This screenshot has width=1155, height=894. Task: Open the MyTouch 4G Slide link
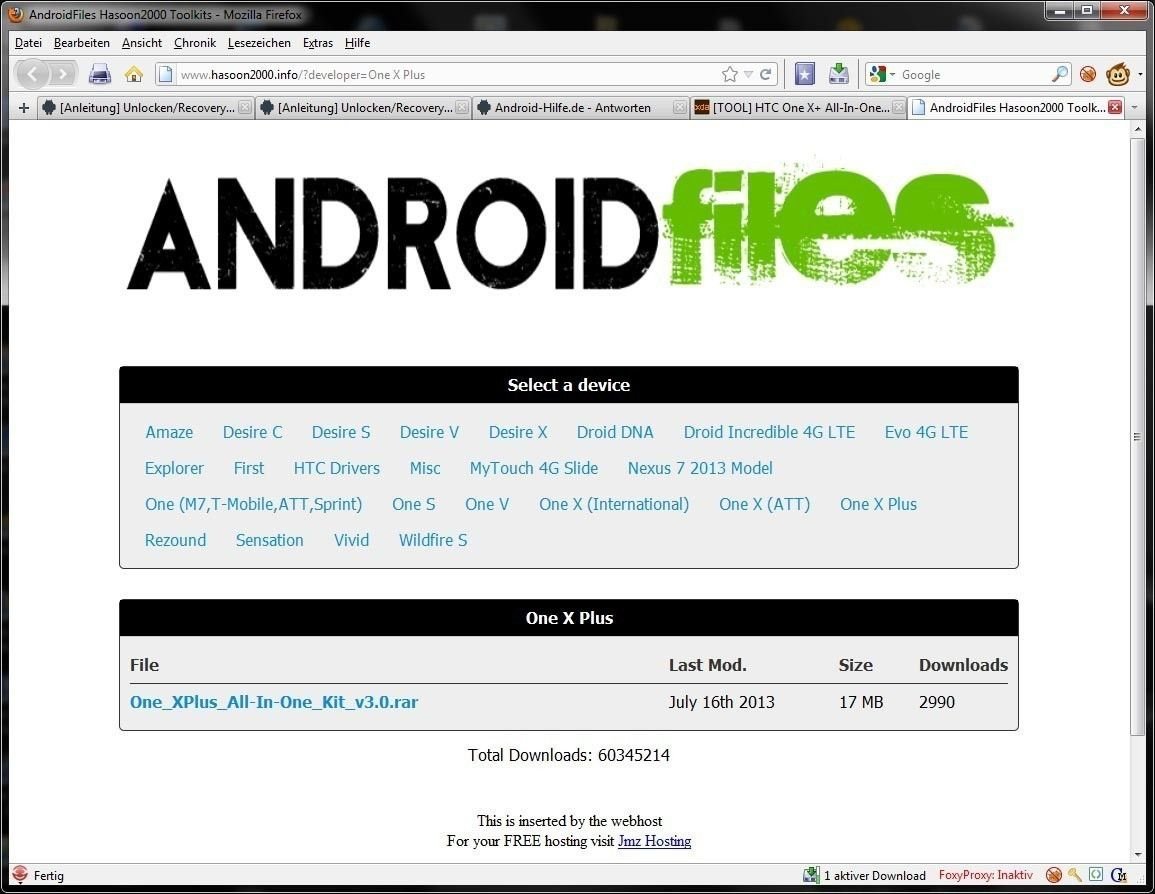pos(534,468)
